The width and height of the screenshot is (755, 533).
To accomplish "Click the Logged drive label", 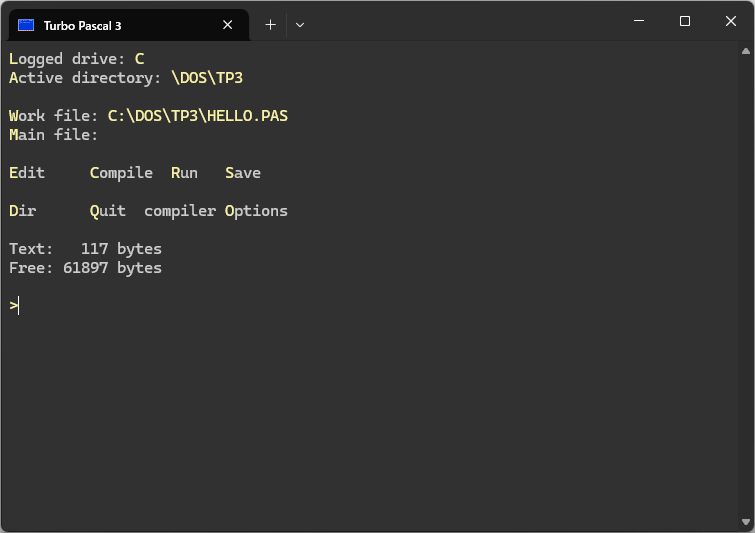I will click(x=67, y=59).
